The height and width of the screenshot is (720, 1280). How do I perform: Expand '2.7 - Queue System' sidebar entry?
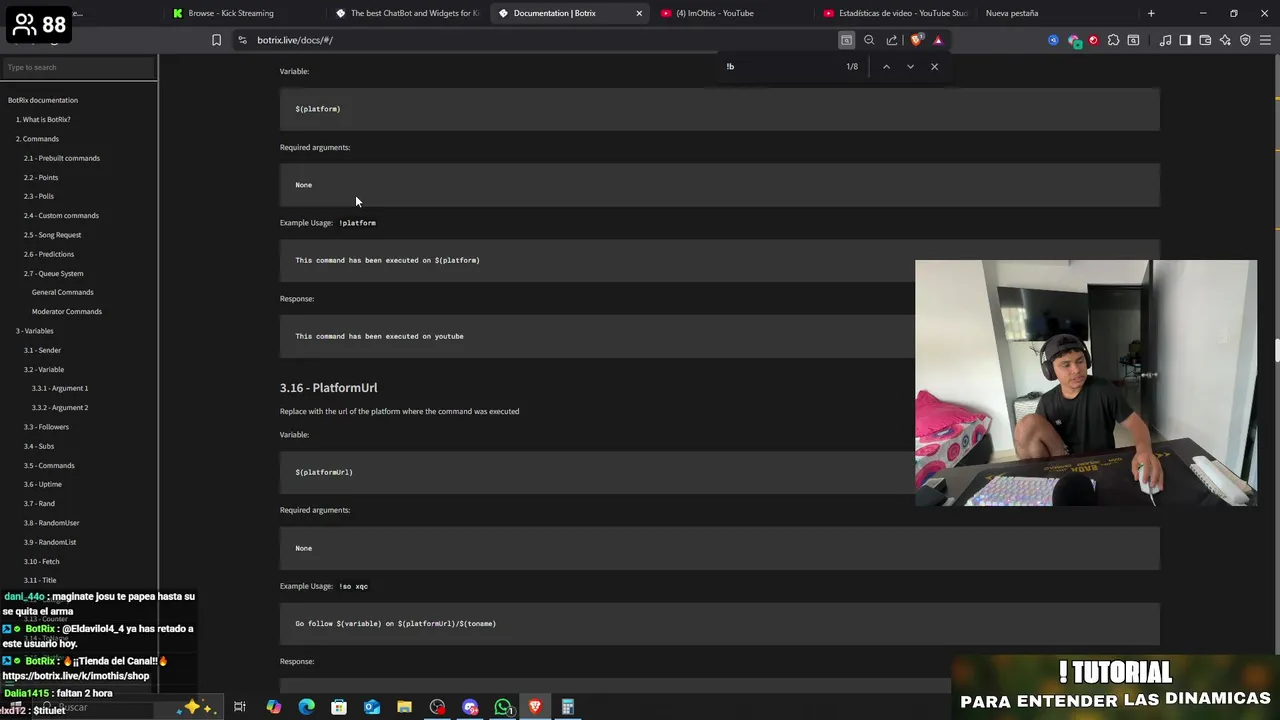tap(54, 273)
